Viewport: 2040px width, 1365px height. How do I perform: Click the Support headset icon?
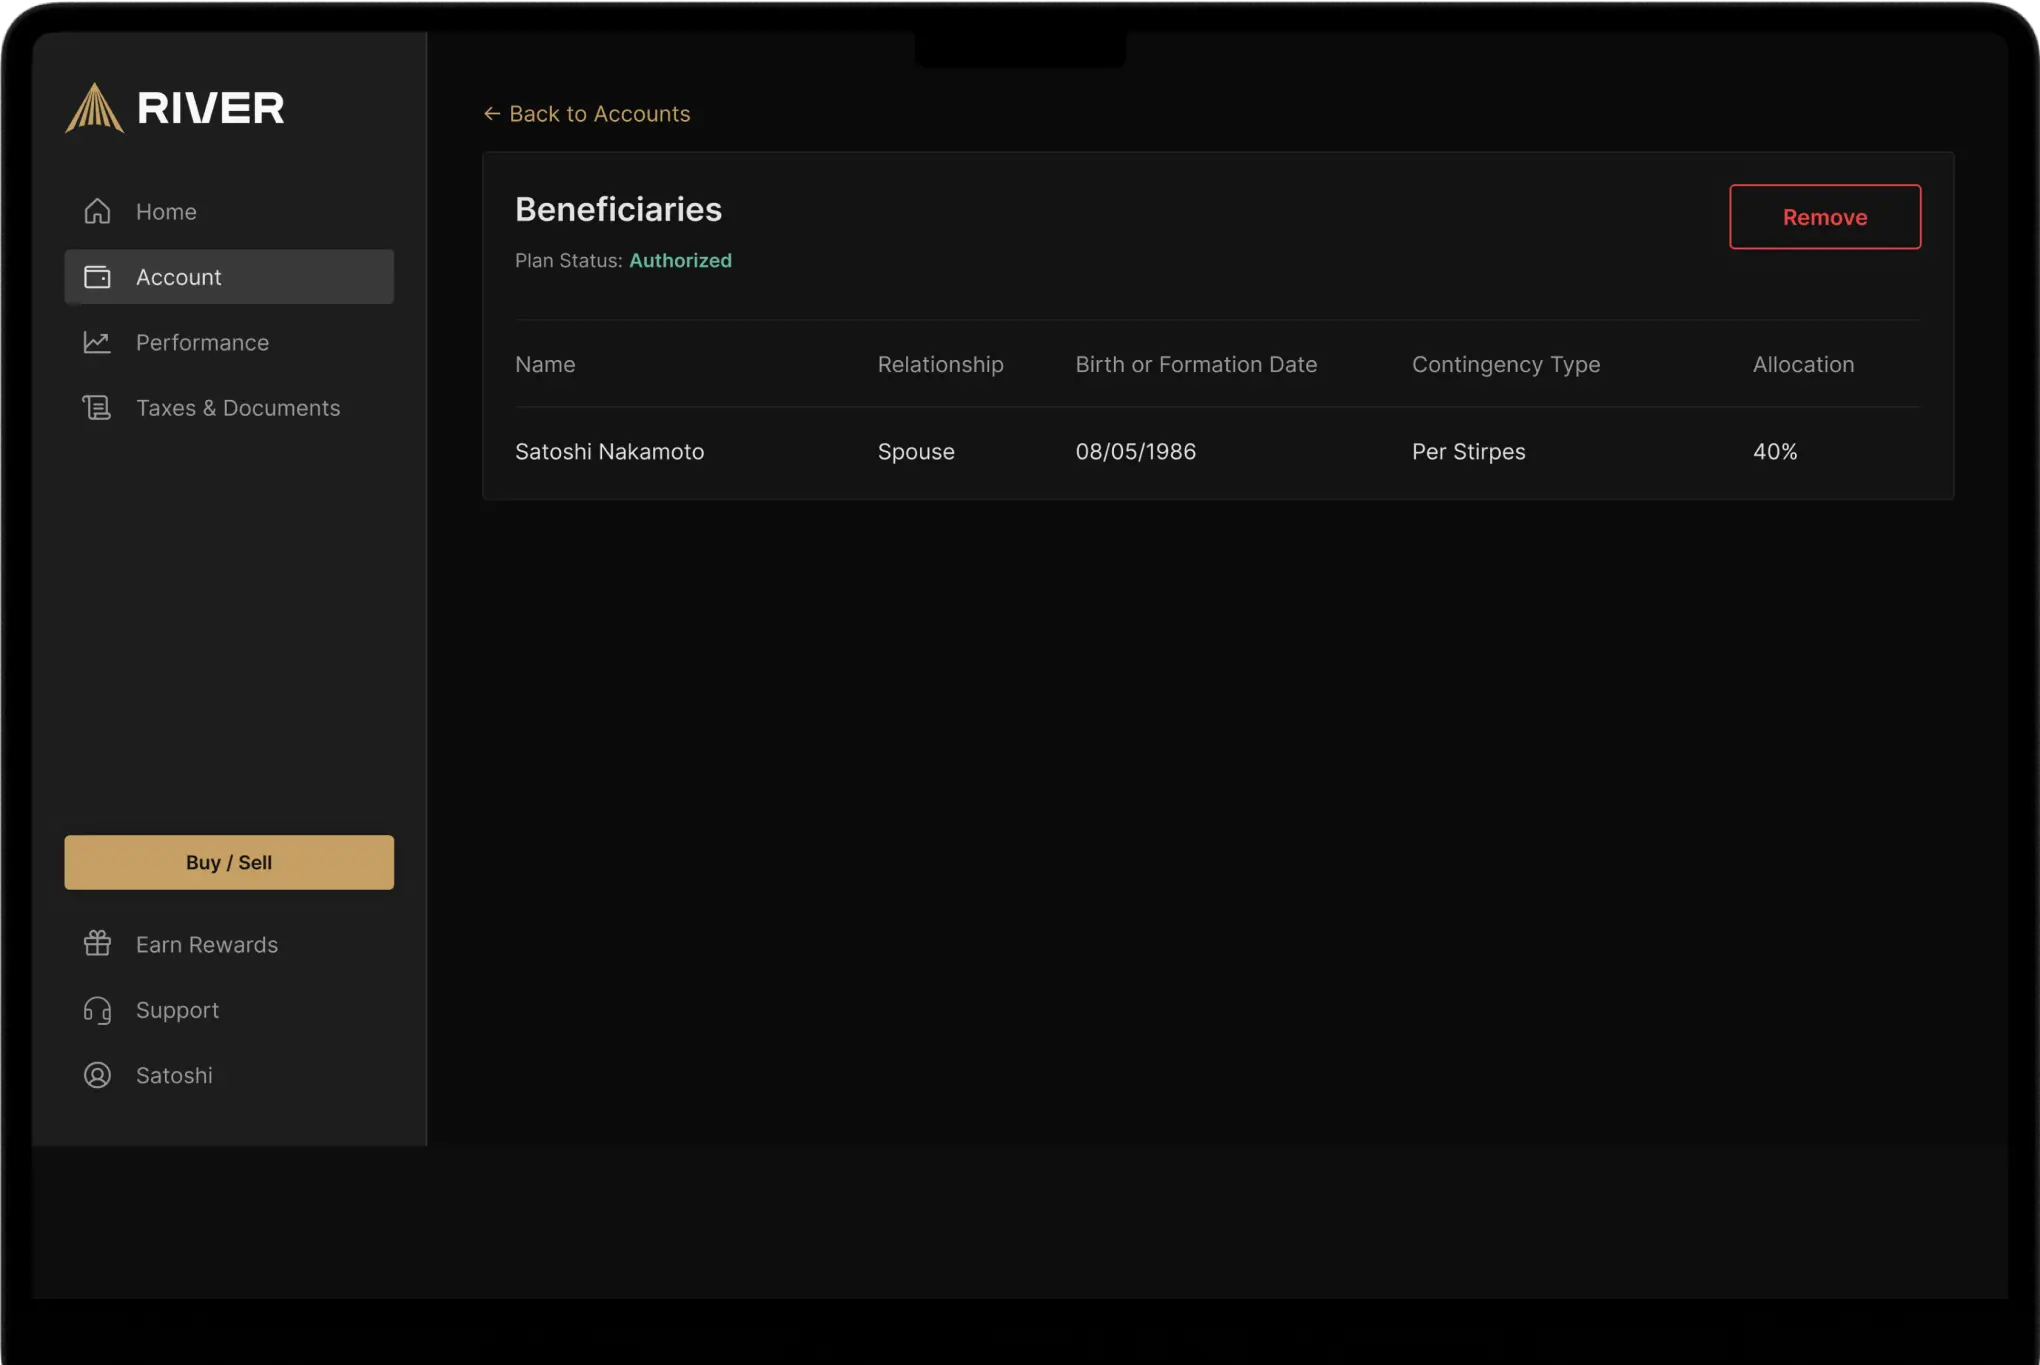click(x=97, y=1010)
